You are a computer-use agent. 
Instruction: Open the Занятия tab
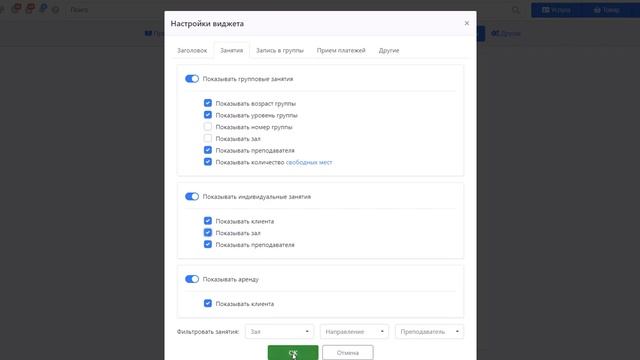[x=231, y=51]
